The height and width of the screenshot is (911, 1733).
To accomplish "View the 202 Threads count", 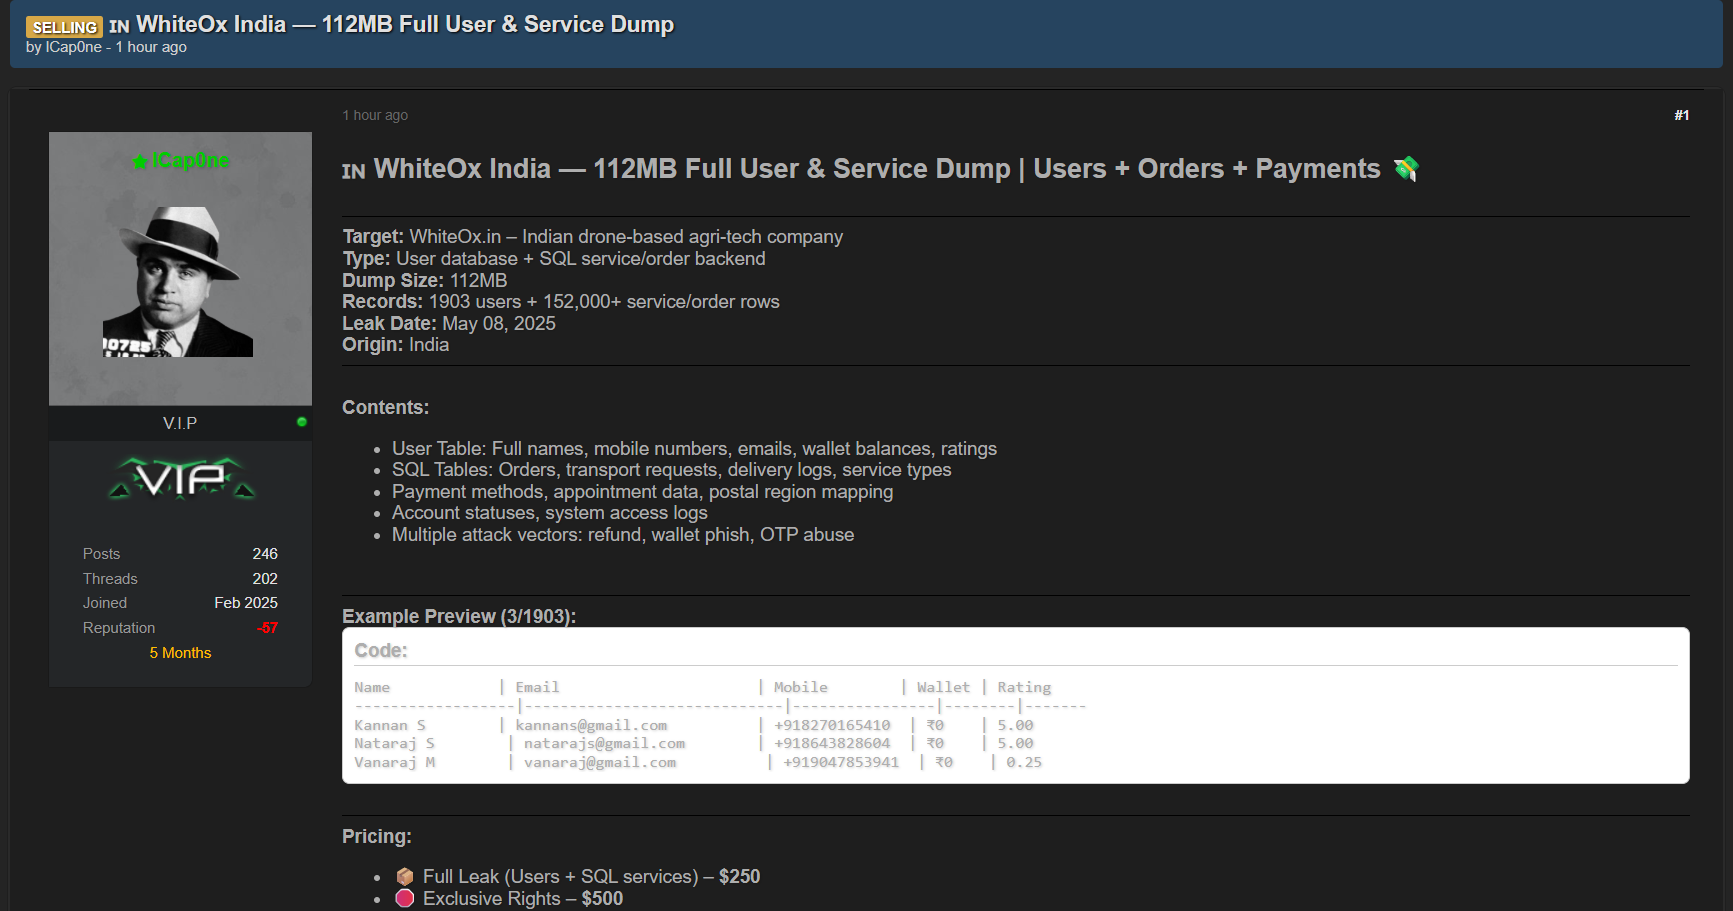I will pyautogui.click(x=265, y=579).
